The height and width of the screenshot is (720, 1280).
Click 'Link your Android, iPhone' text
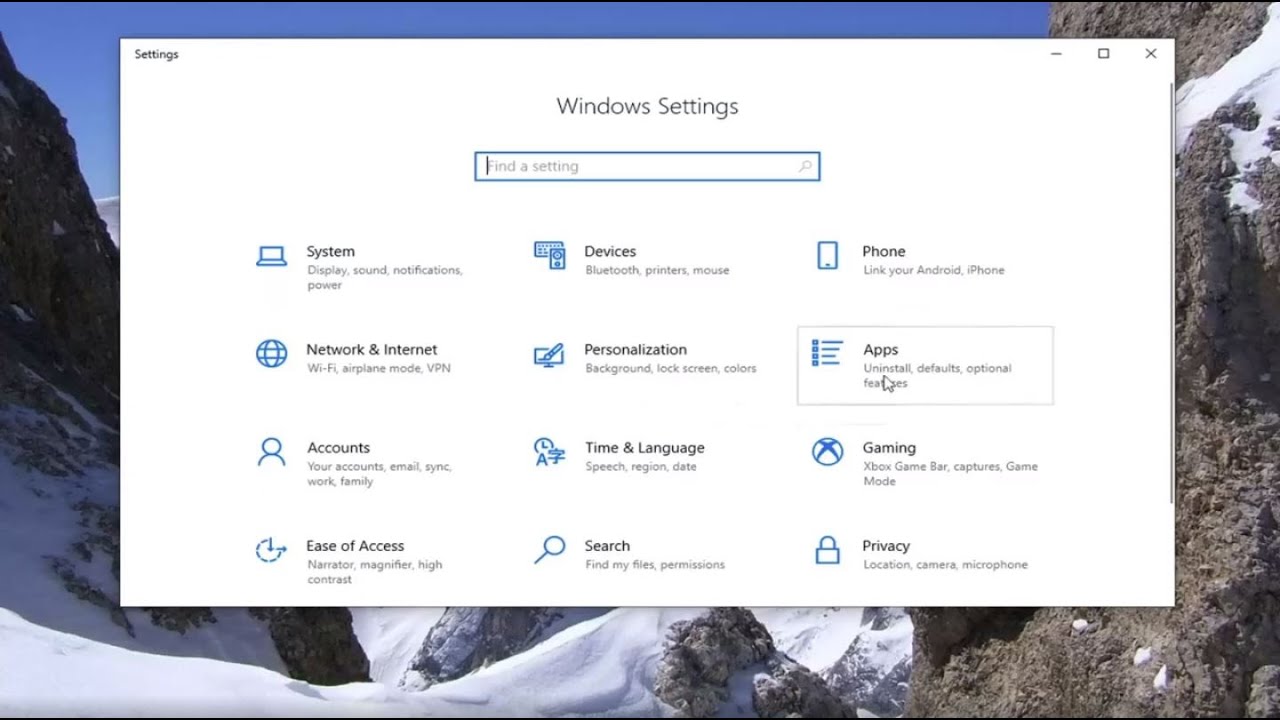[934, 270]
